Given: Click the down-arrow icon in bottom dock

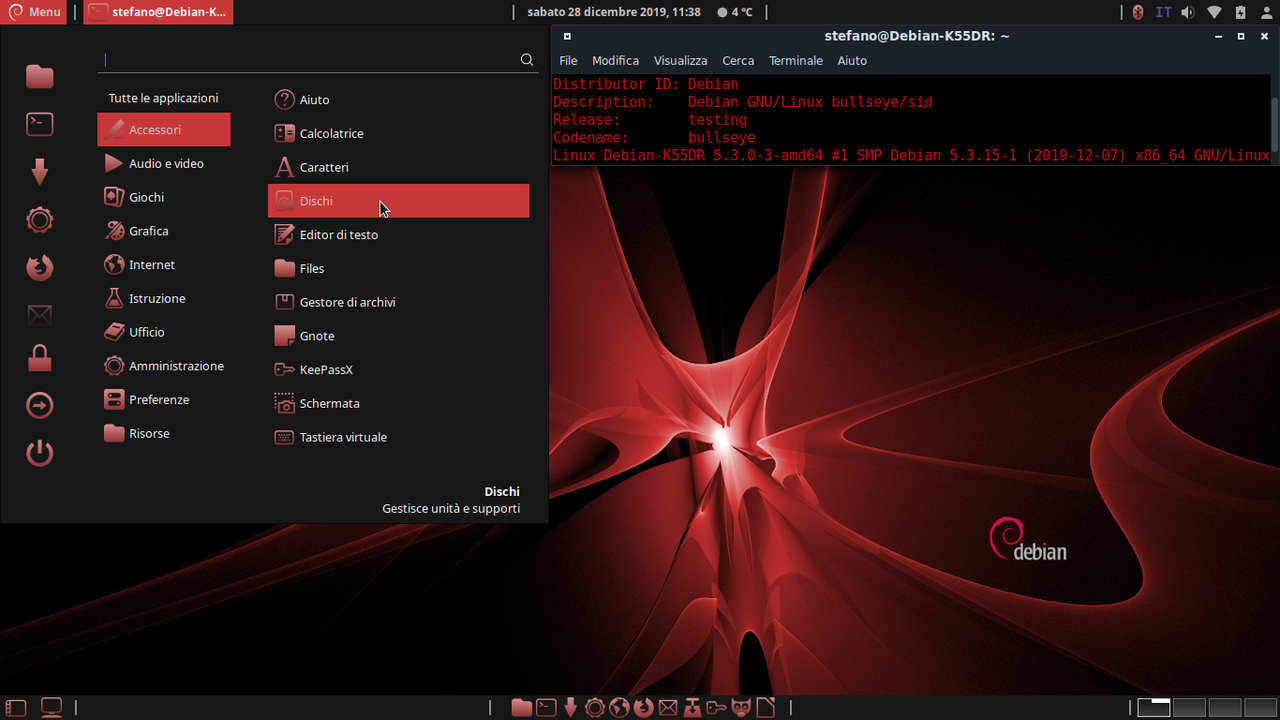Looking at the screenshot, I should coord(570,707).
